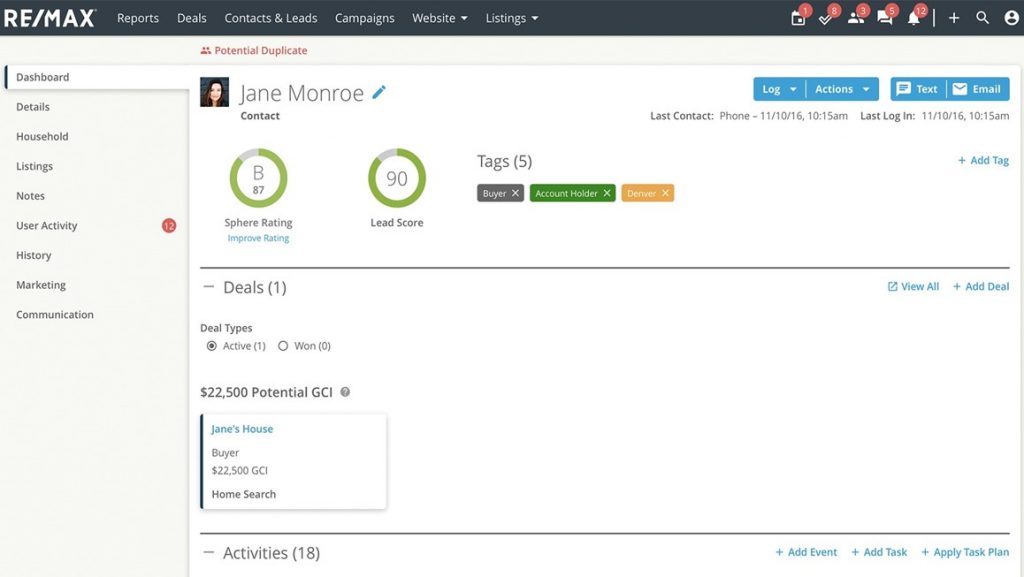Open the chat messages icon in header
The width and height of the screenshot is (1024, 577).
[884, 18]
